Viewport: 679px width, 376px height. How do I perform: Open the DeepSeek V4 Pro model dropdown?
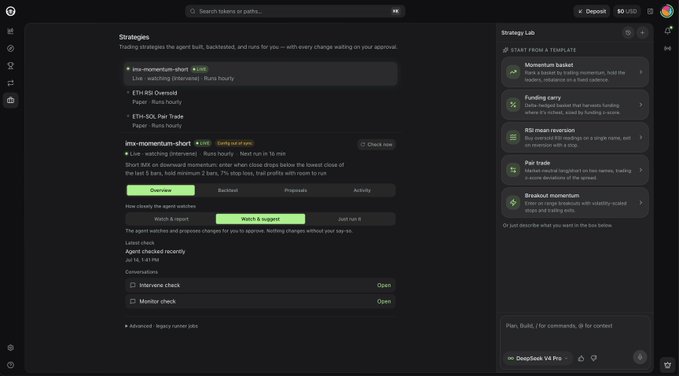[537, 358]
